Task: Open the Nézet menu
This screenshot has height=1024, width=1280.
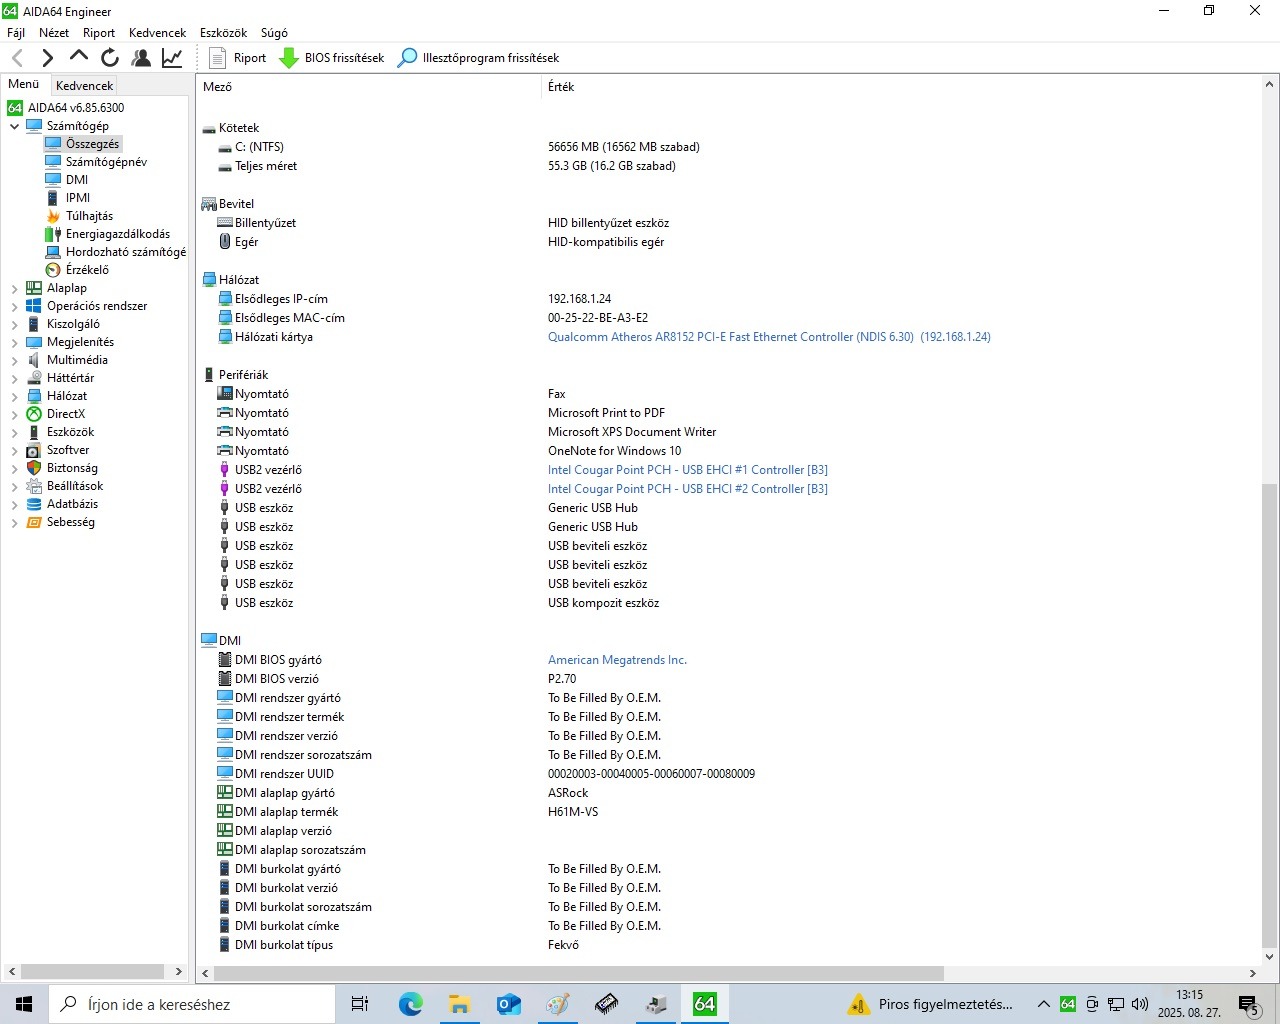Action: tap(54, 33)
